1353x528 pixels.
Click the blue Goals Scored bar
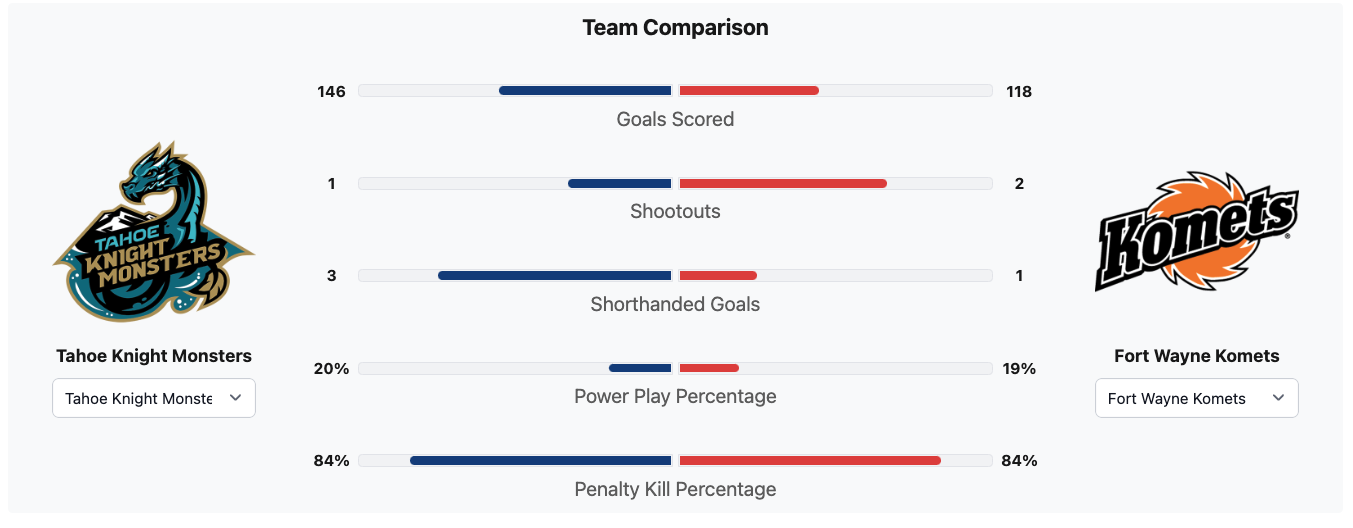(x=585, y=91)
